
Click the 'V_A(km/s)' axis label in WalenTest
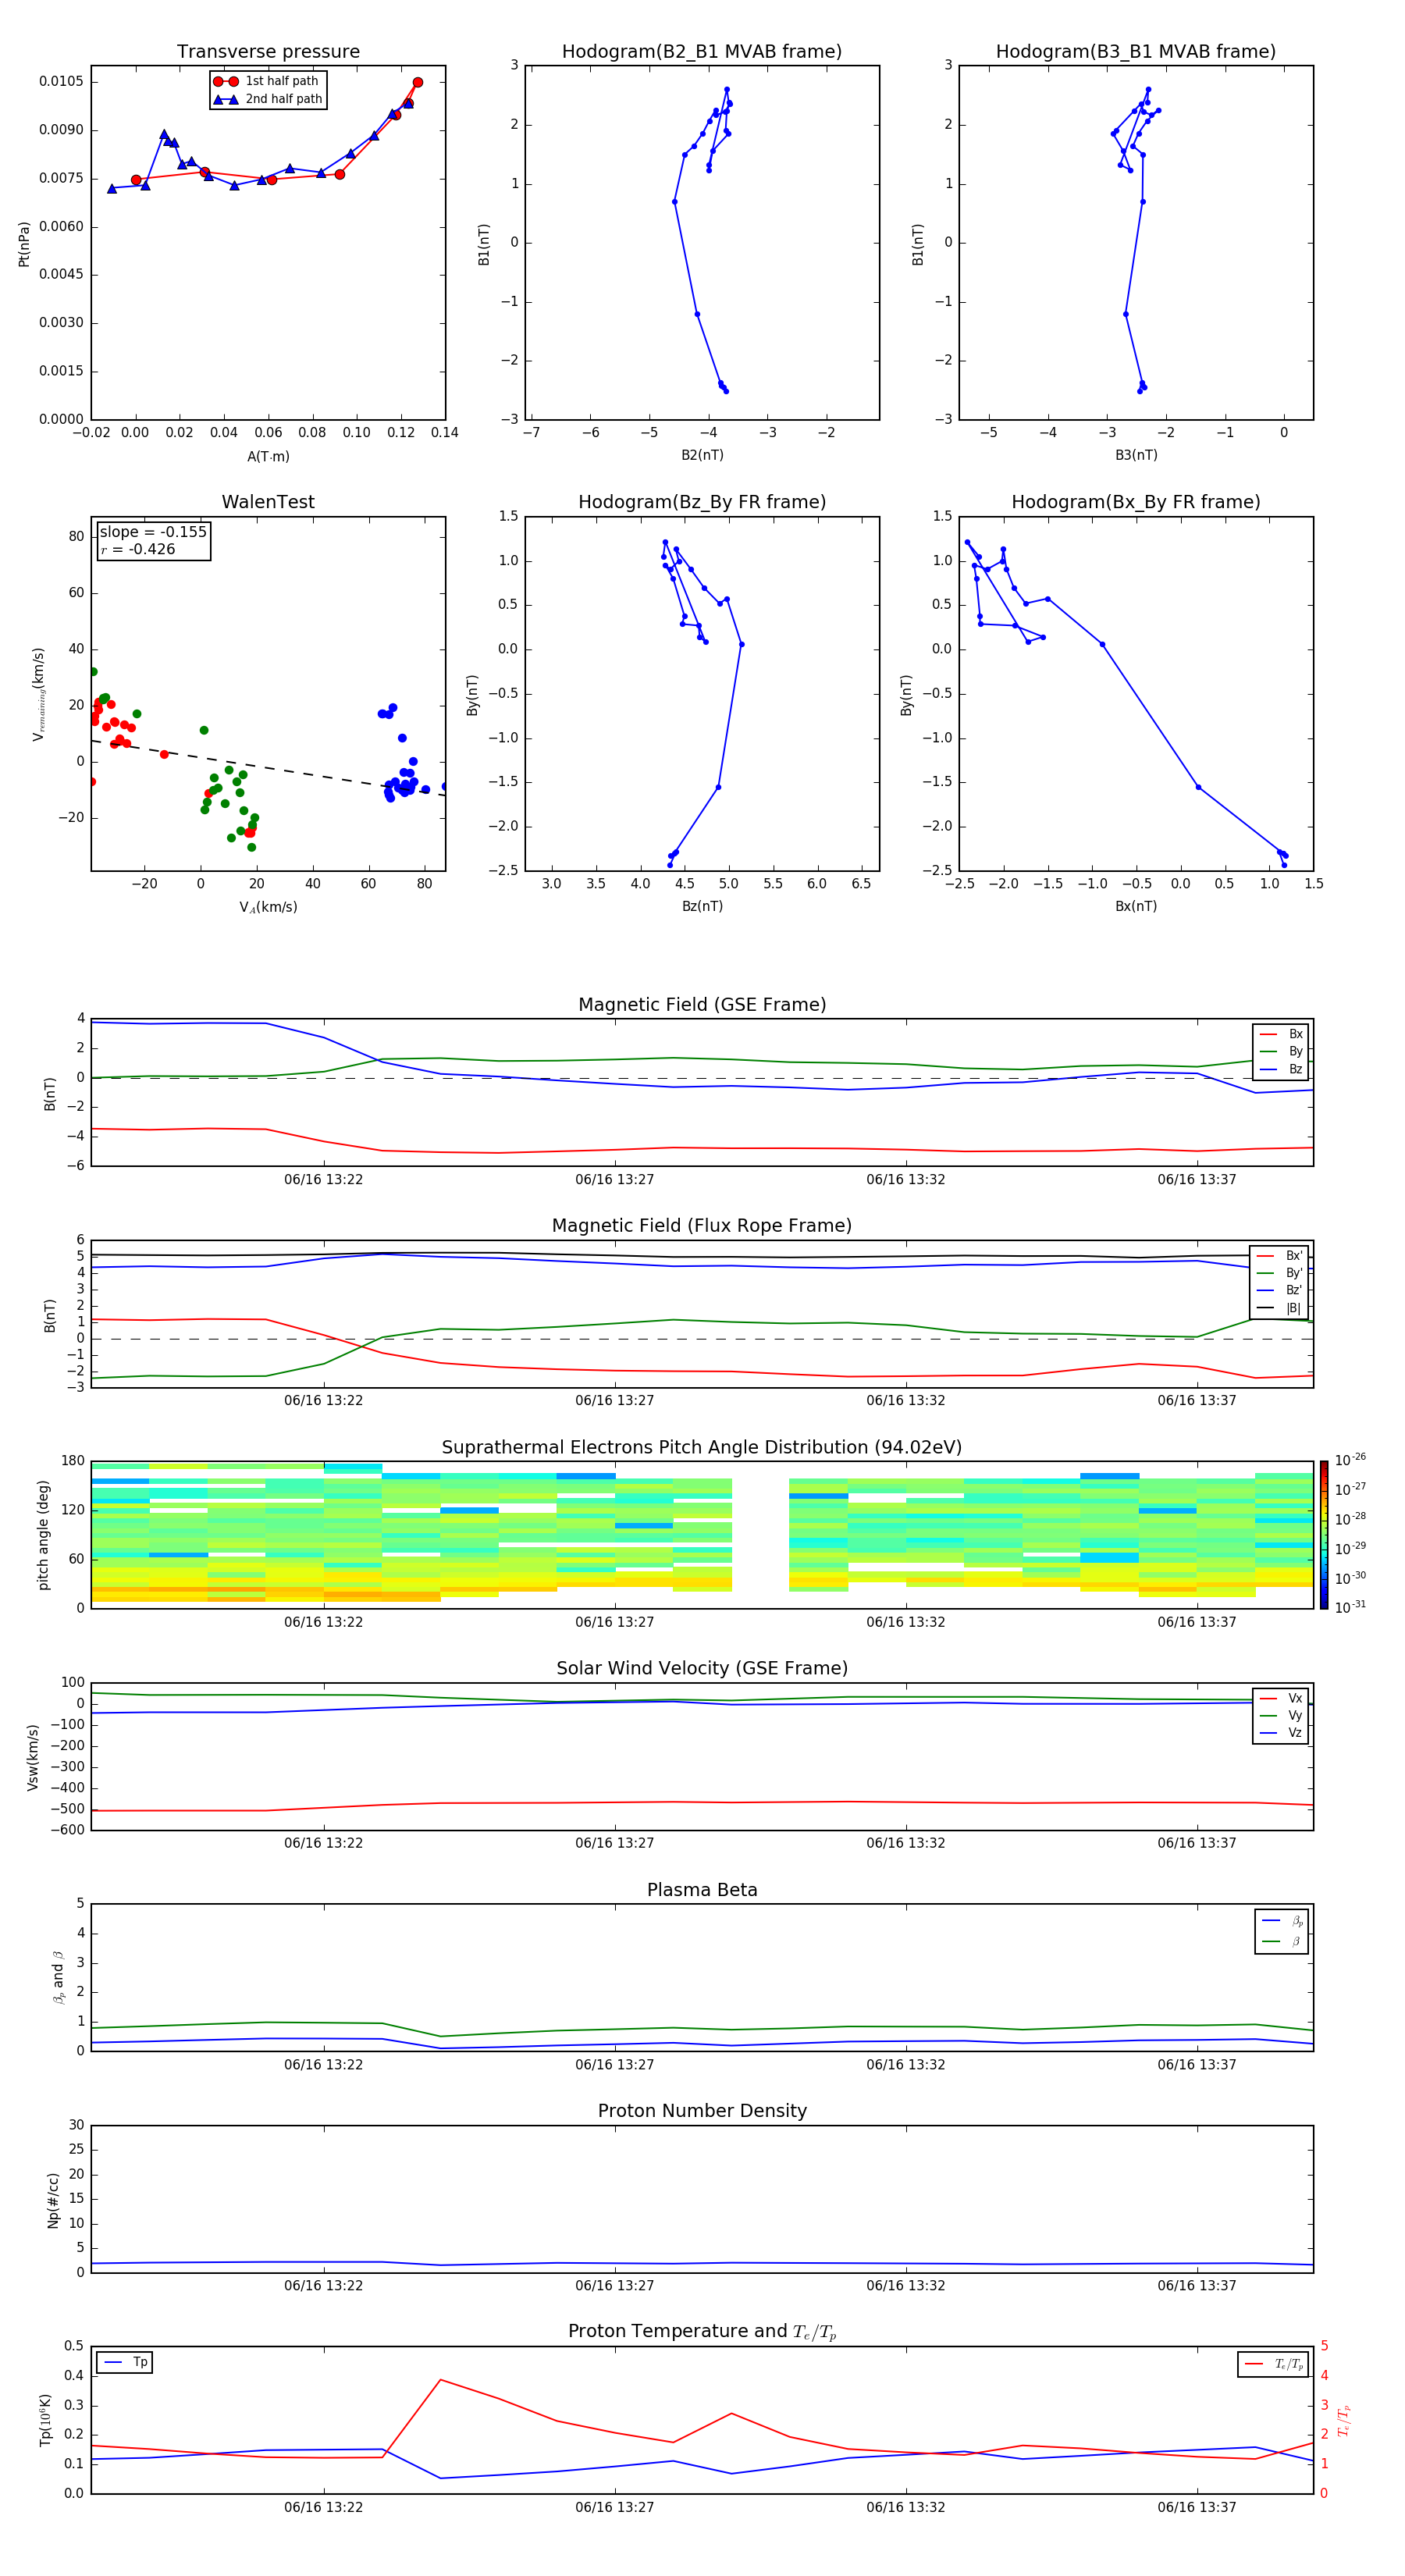pyautogui.click(x=268, y=907)
